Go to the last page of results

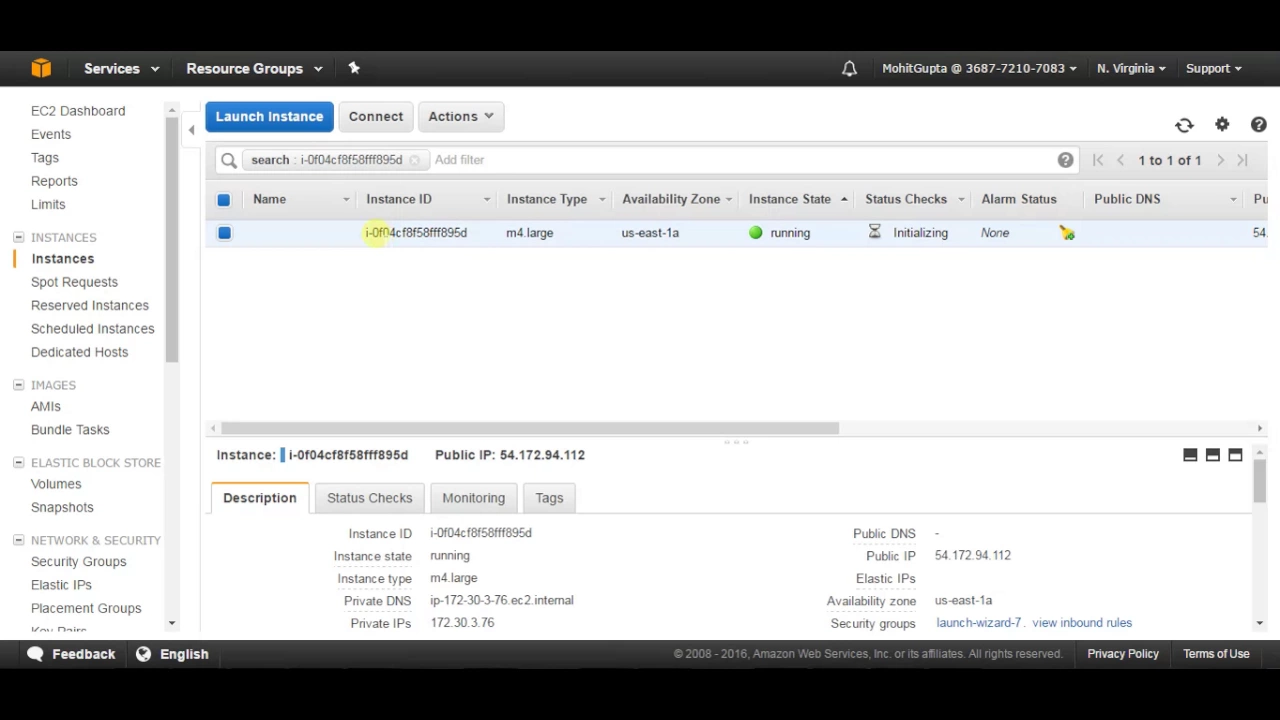point(1242,160)
